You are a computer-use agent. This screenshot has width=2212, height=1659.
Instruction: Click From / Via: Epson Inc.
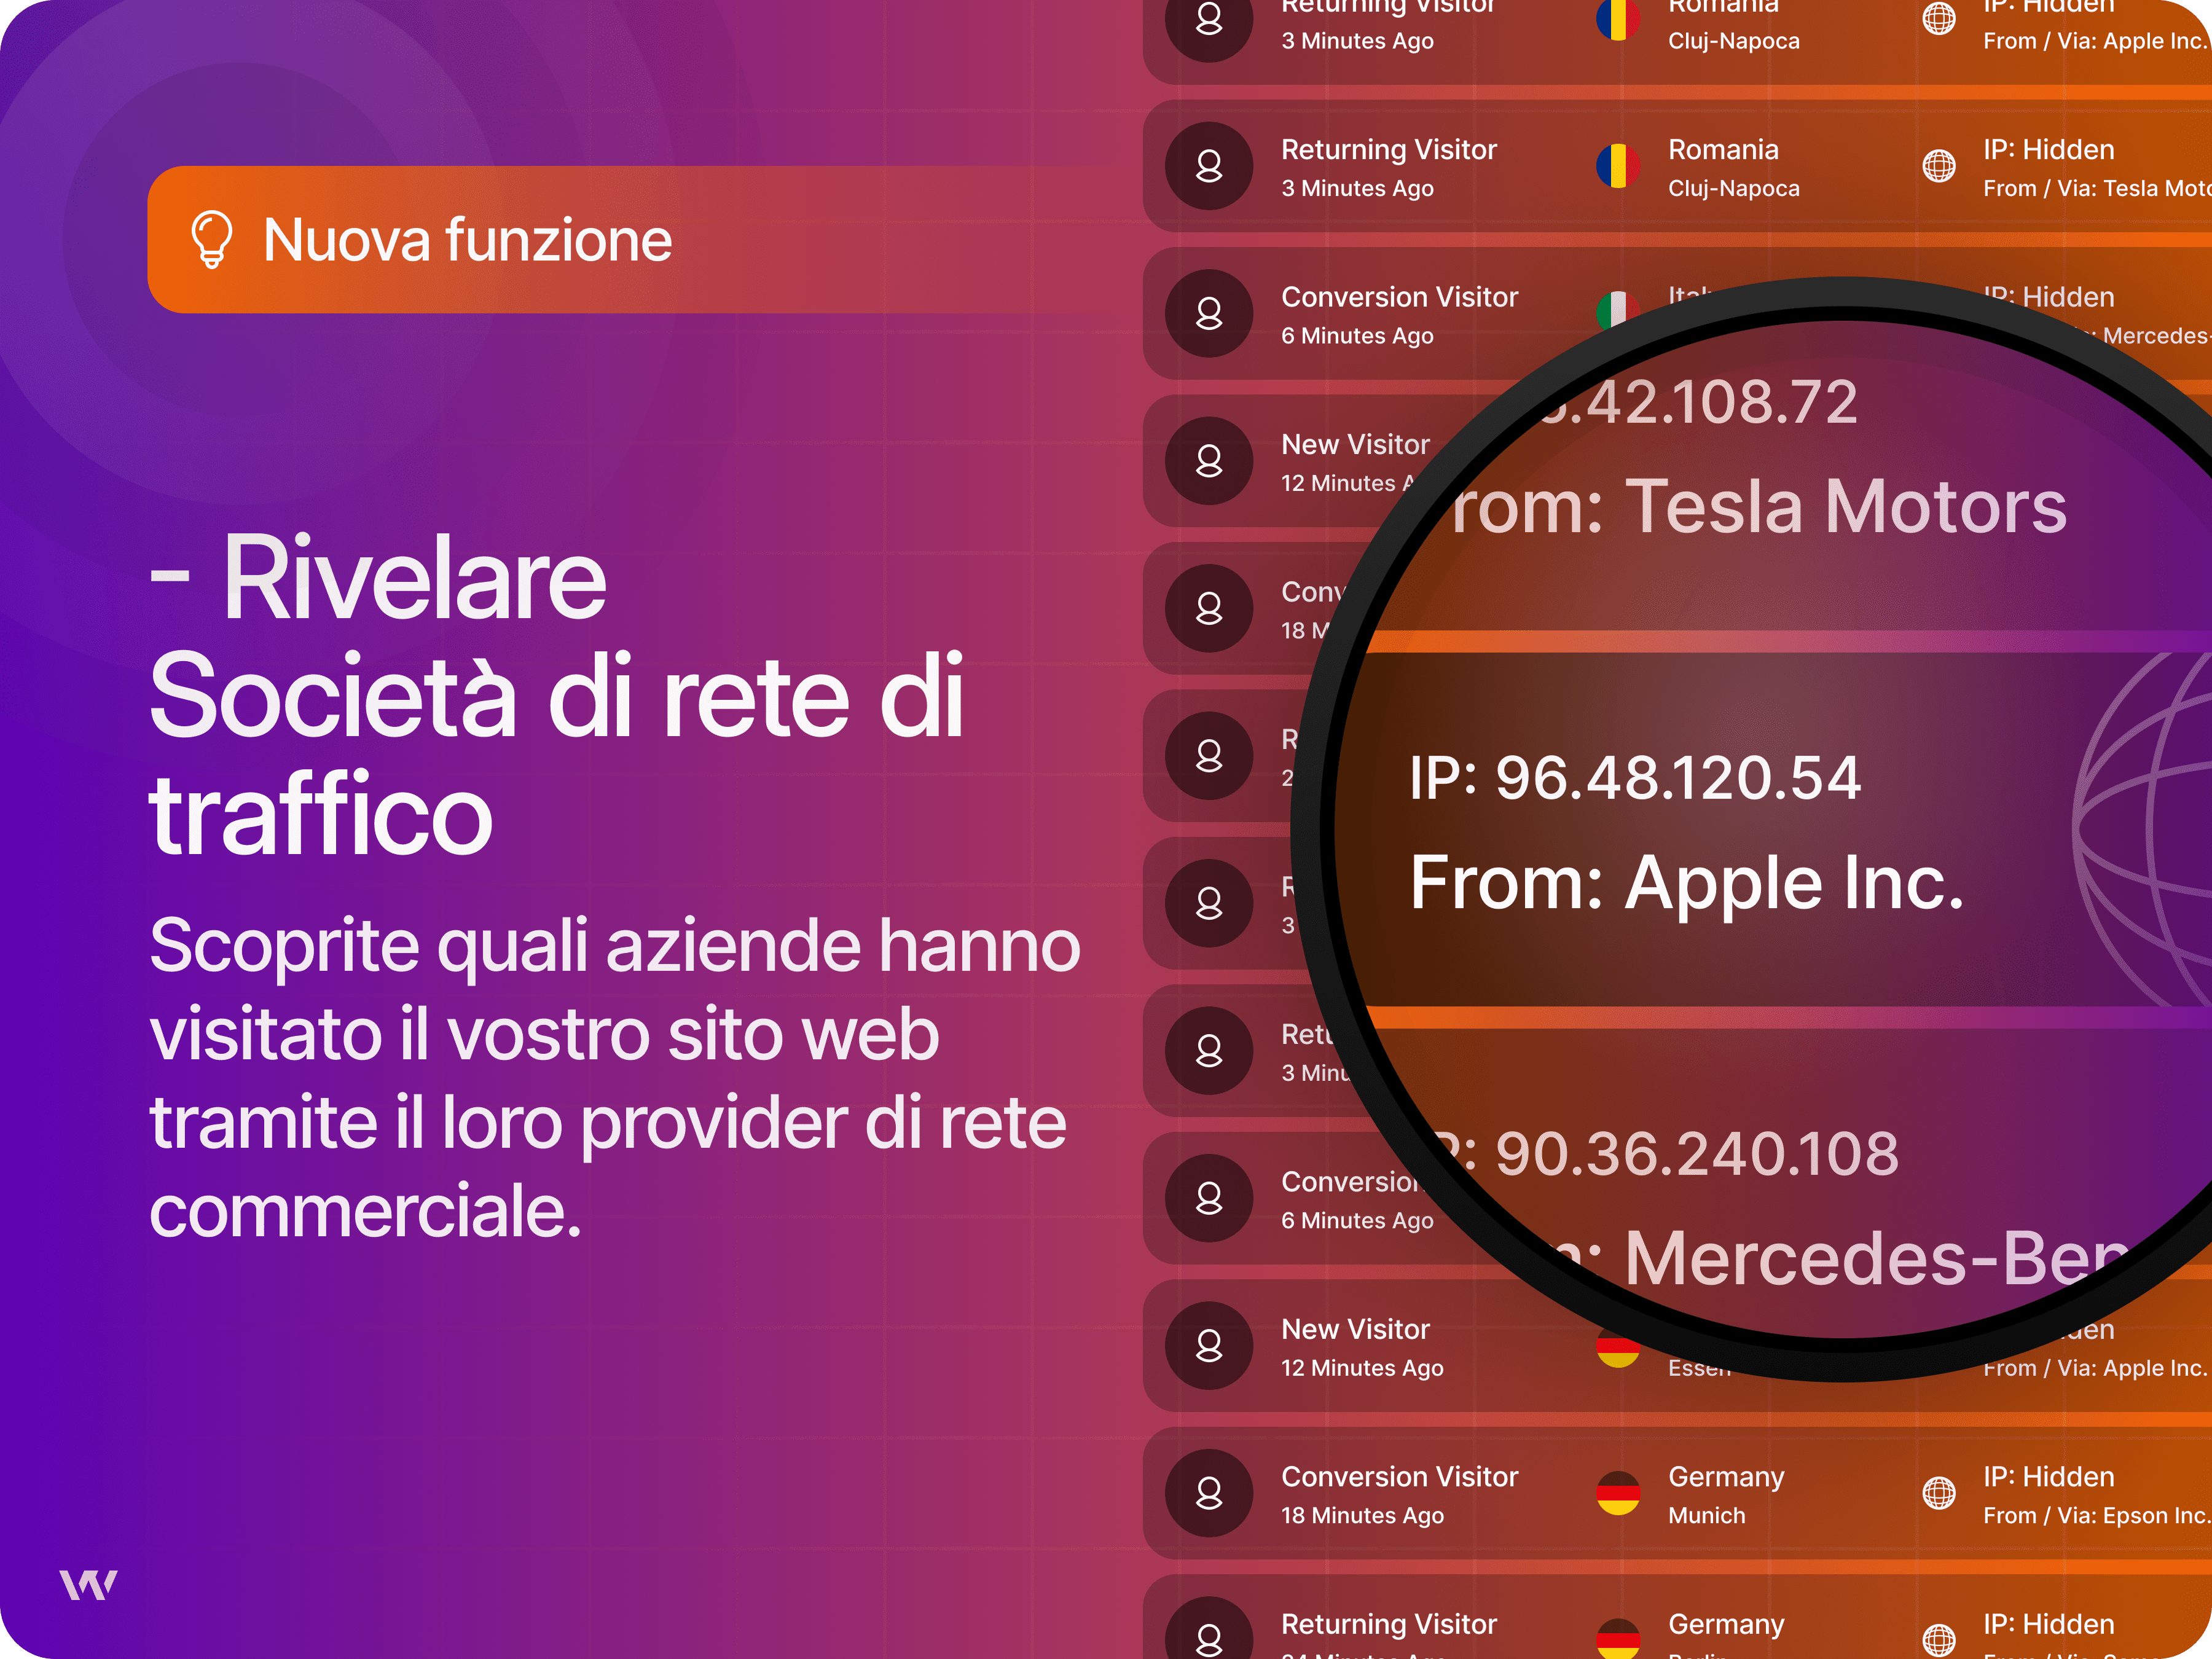tap(2097, 1515)
